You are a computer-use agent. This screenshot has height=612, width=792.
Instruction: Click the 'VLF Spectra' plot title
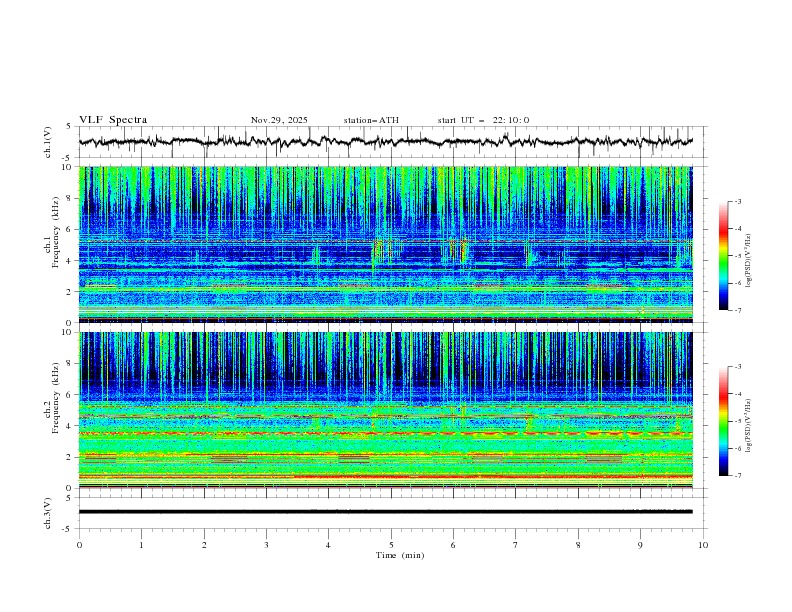click(x=113, y=120)
